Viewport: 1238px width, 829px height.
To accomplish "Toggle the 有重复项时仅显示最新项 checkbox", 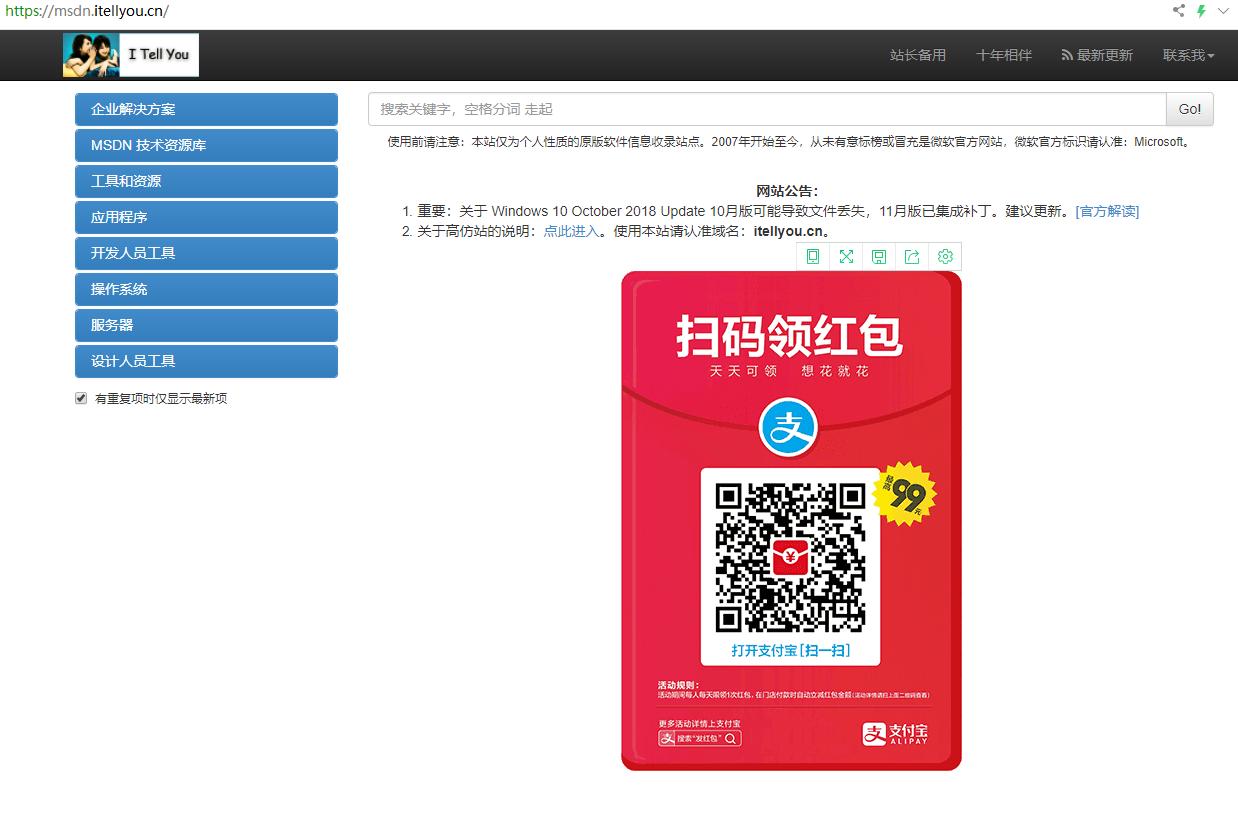I will point(80,398).
